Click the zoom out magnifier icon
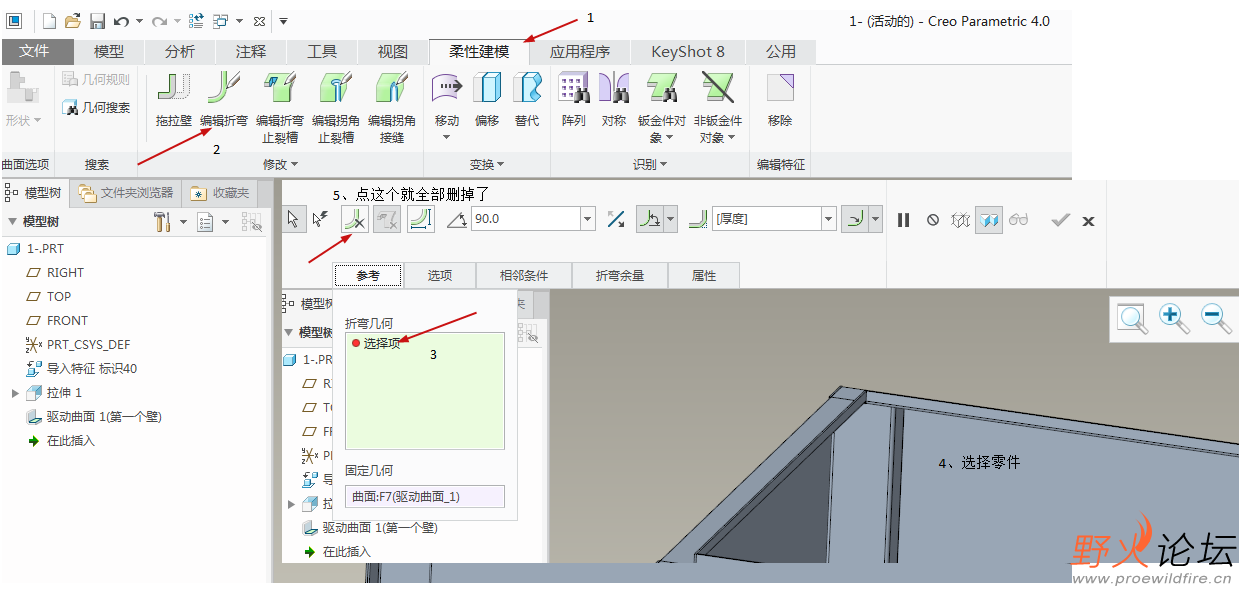The image size is (1256, 595). (1216, 319)
